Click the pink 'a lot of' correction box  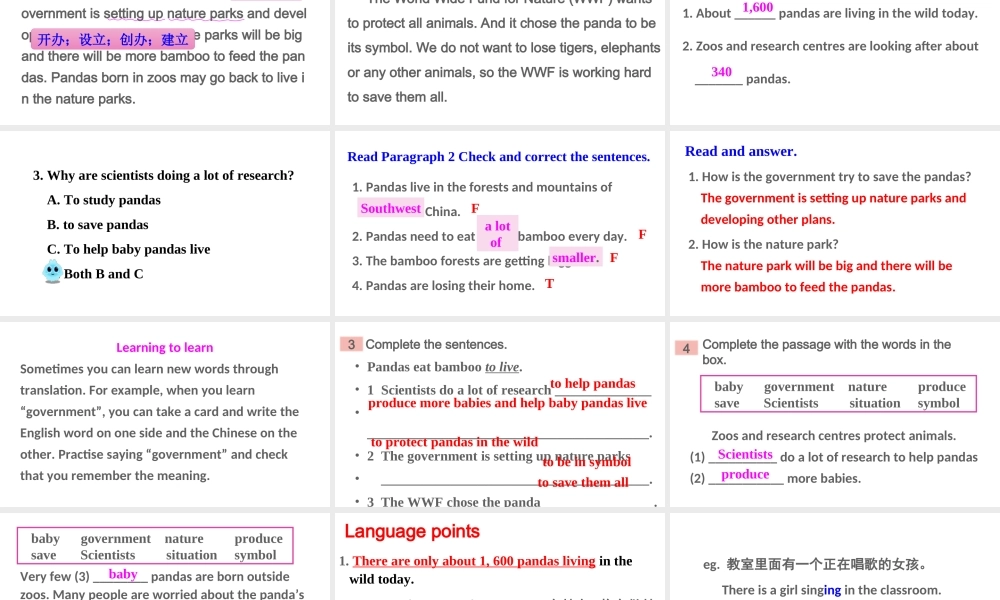tap(497, 234)
